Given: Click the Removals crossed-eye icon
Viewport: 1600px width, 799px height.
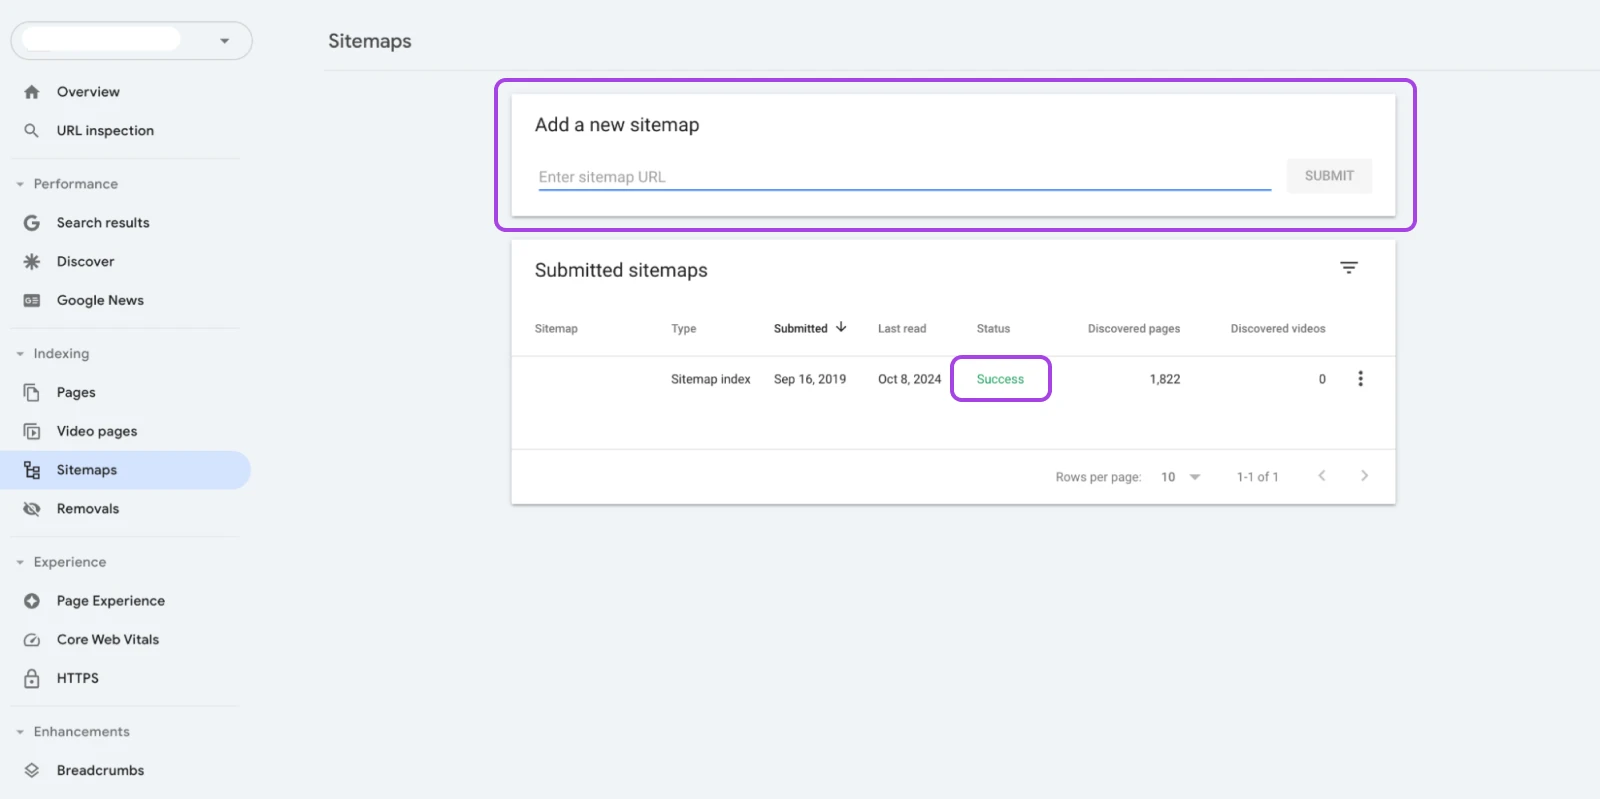Looking at the screenshot, I should [32, 509].
